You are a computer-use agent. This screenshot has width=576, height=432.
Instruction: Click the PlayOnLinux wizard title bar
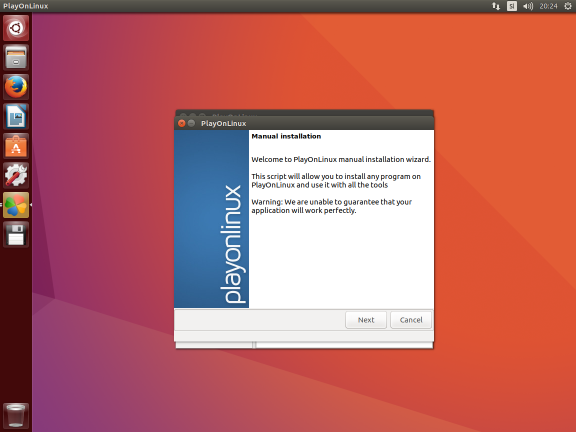(x=304, y=123)
